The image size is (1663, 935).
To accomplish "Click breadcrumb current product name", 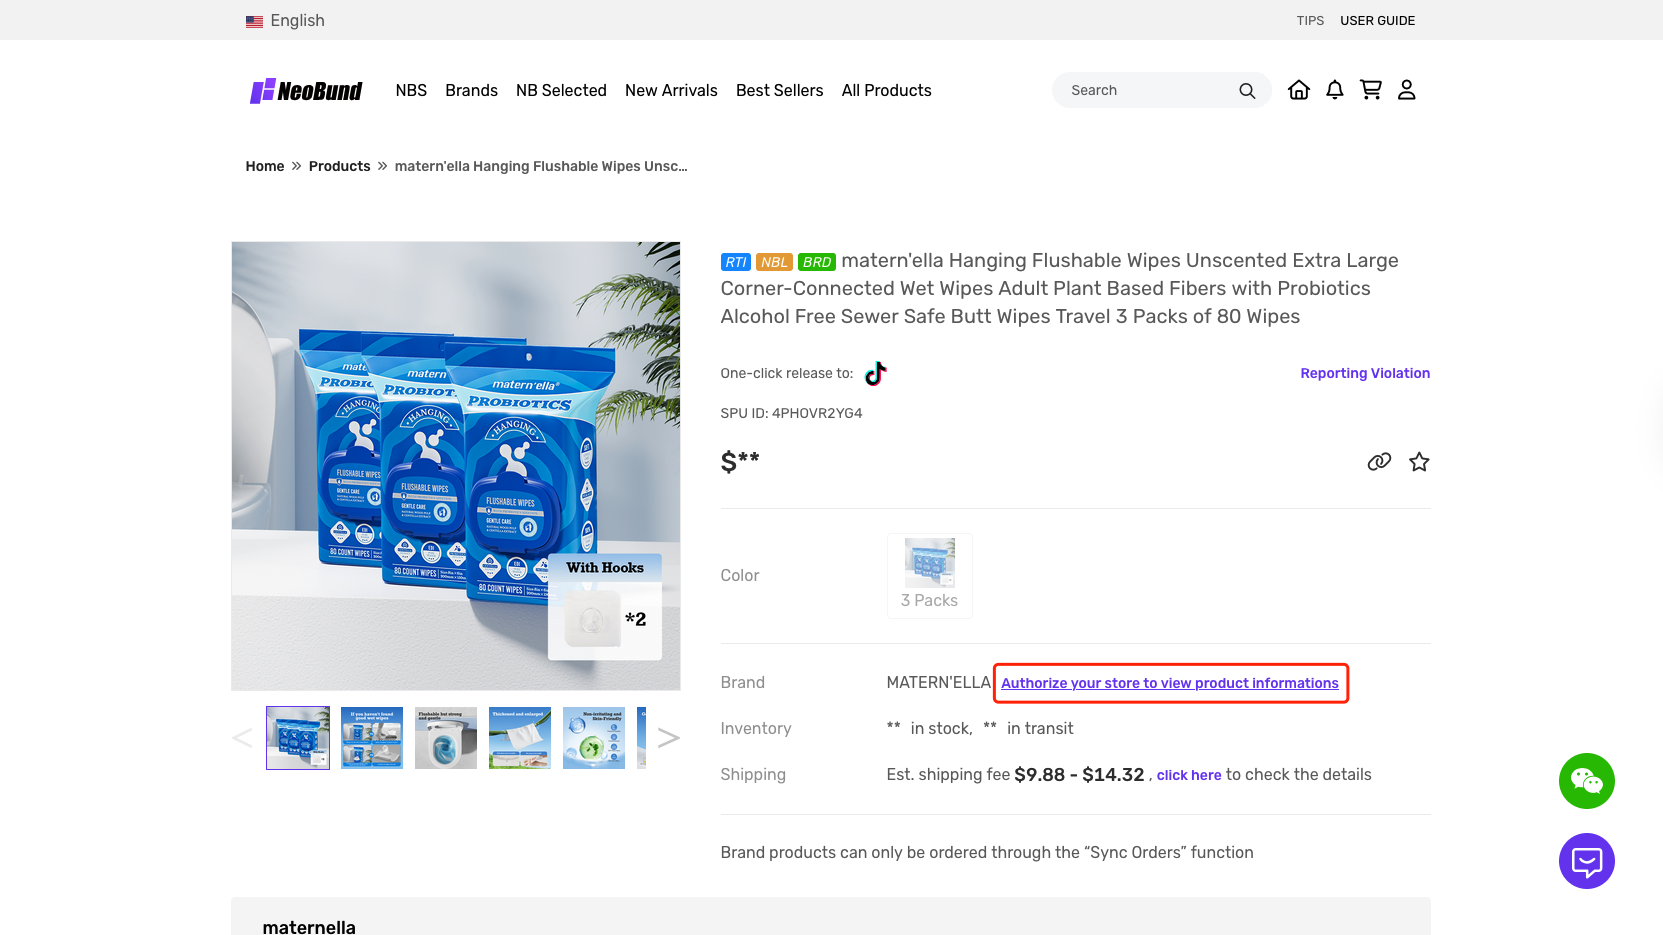I will pos(541,166).
